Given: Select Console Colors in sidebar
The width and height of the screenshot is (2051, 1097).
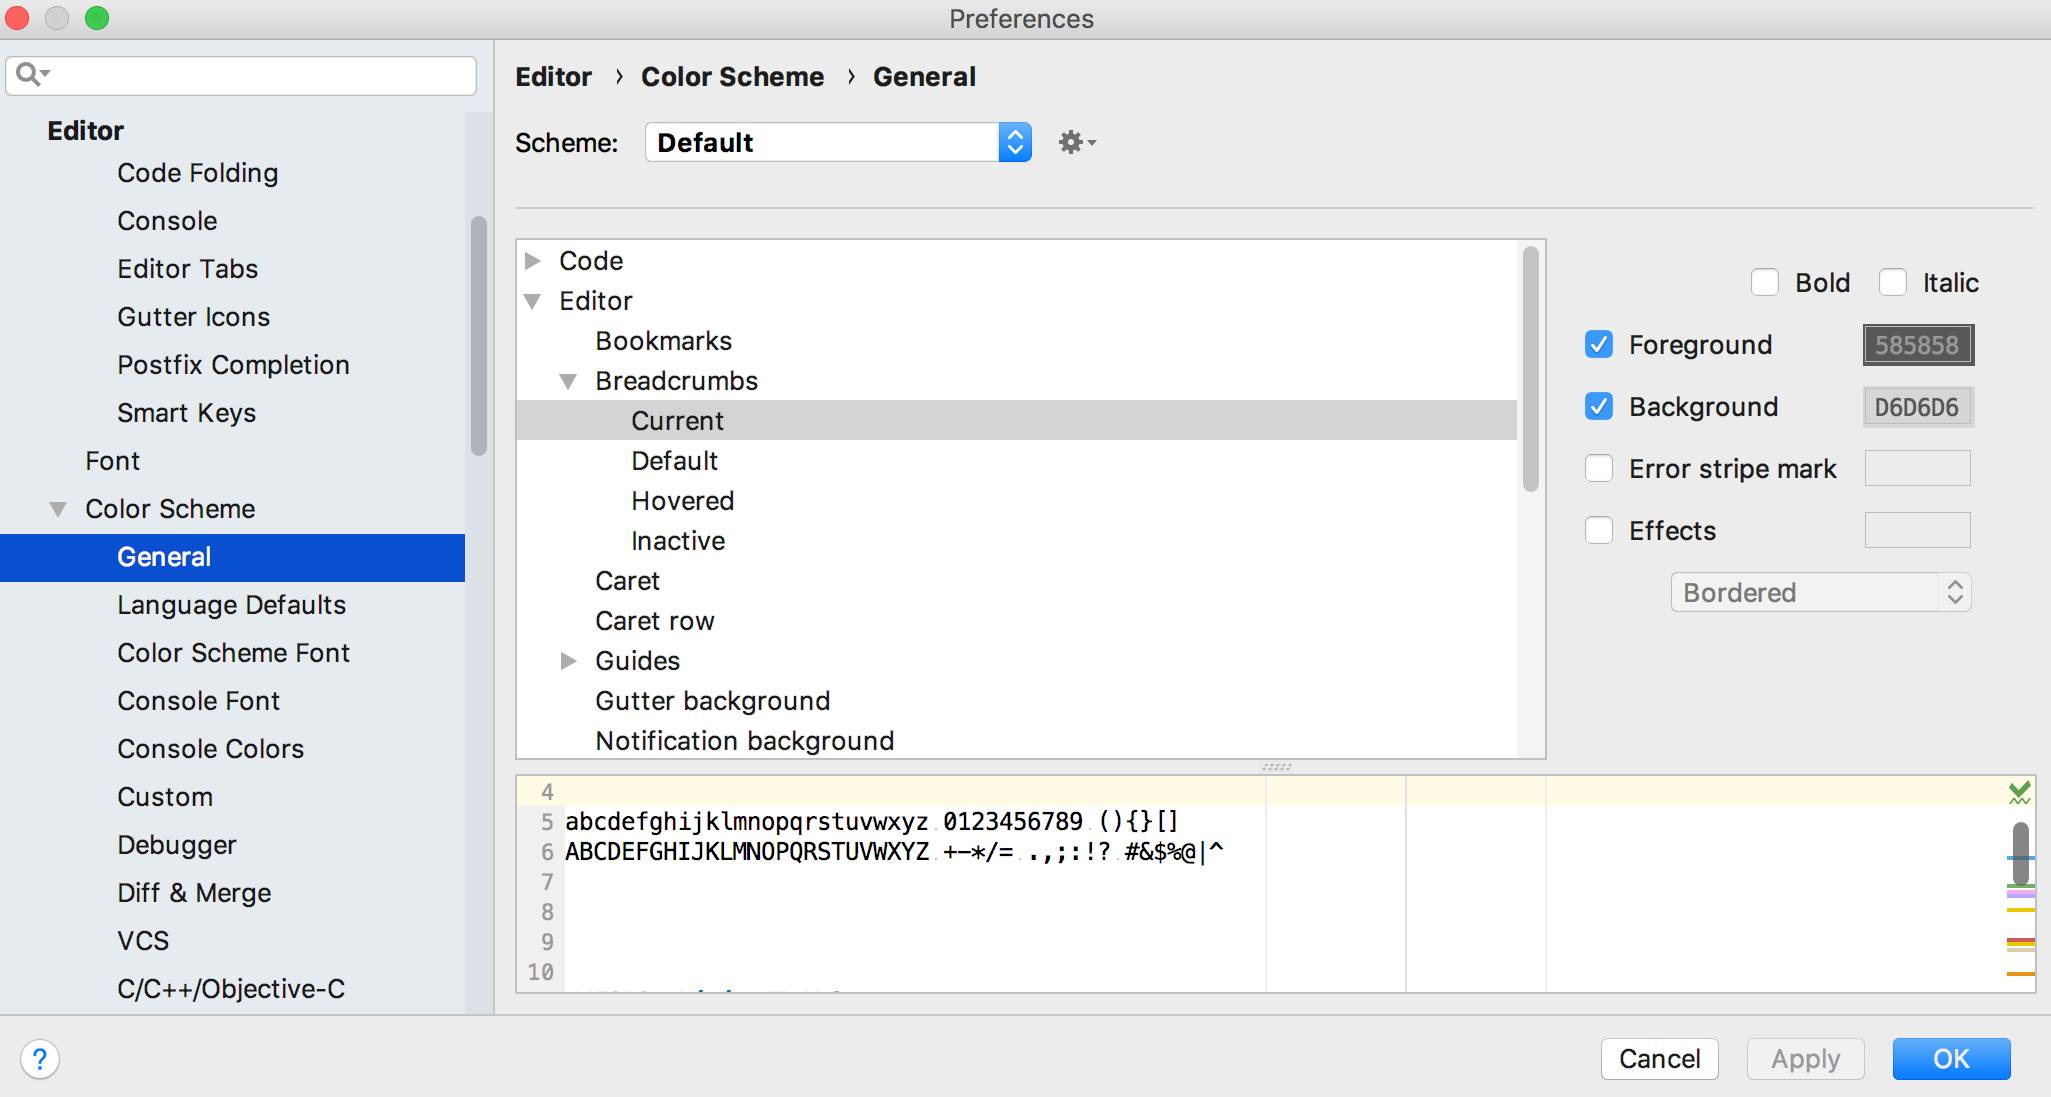Looking at the screenshot, I should (x=210, y=749).
